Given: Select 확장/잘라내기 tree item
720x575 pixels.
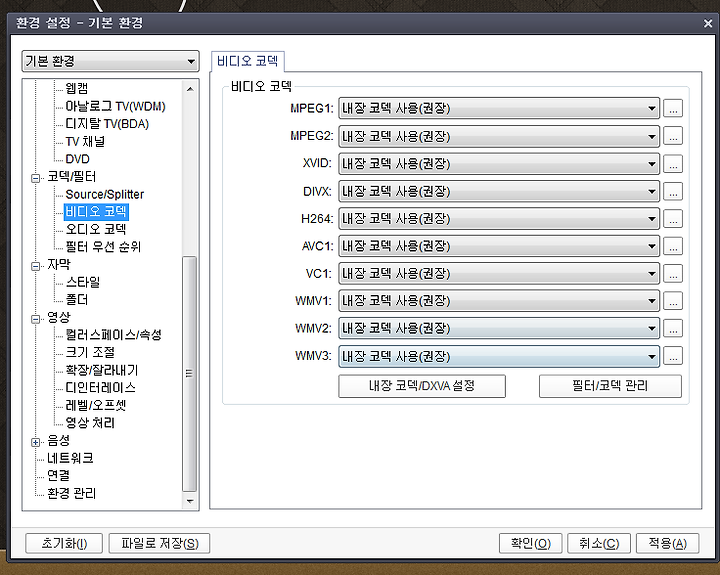Looking at the screenshot, I should coord(101,370).
